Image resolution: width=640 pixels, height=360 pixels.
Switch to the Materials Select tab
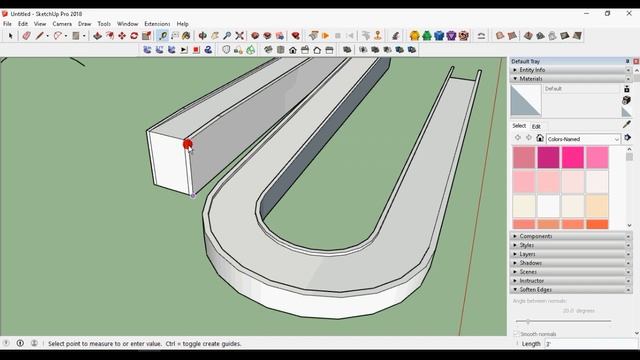pyautogui.click(x=519, y=126)
